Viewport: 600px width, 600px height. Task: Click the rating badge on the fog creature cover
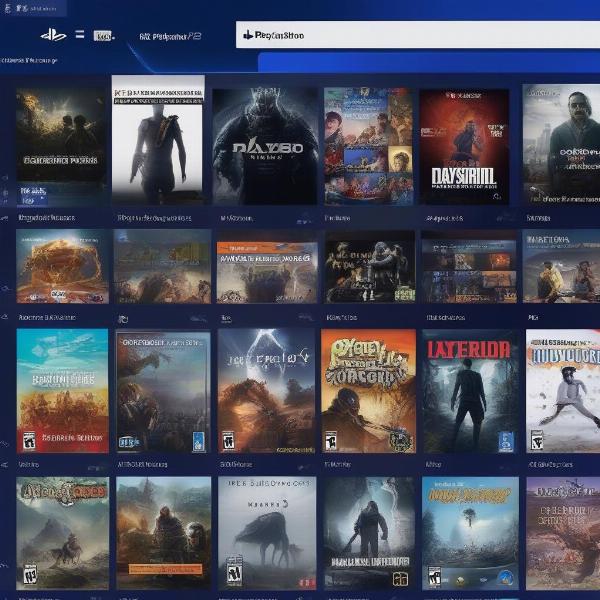(234, 572)
